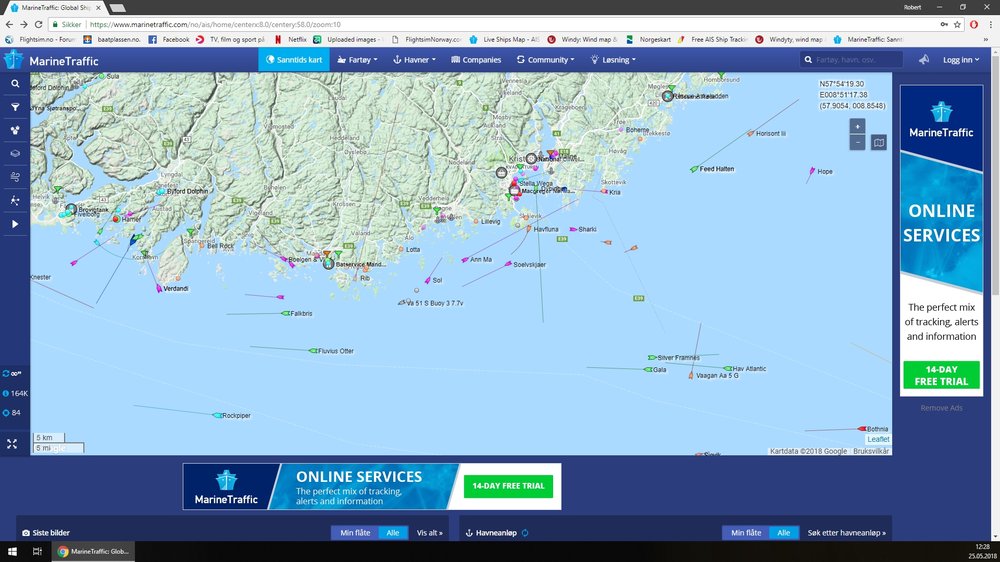Open the map layers sidebar icon
1000x562 pixels.
click(x=15, y=154)
